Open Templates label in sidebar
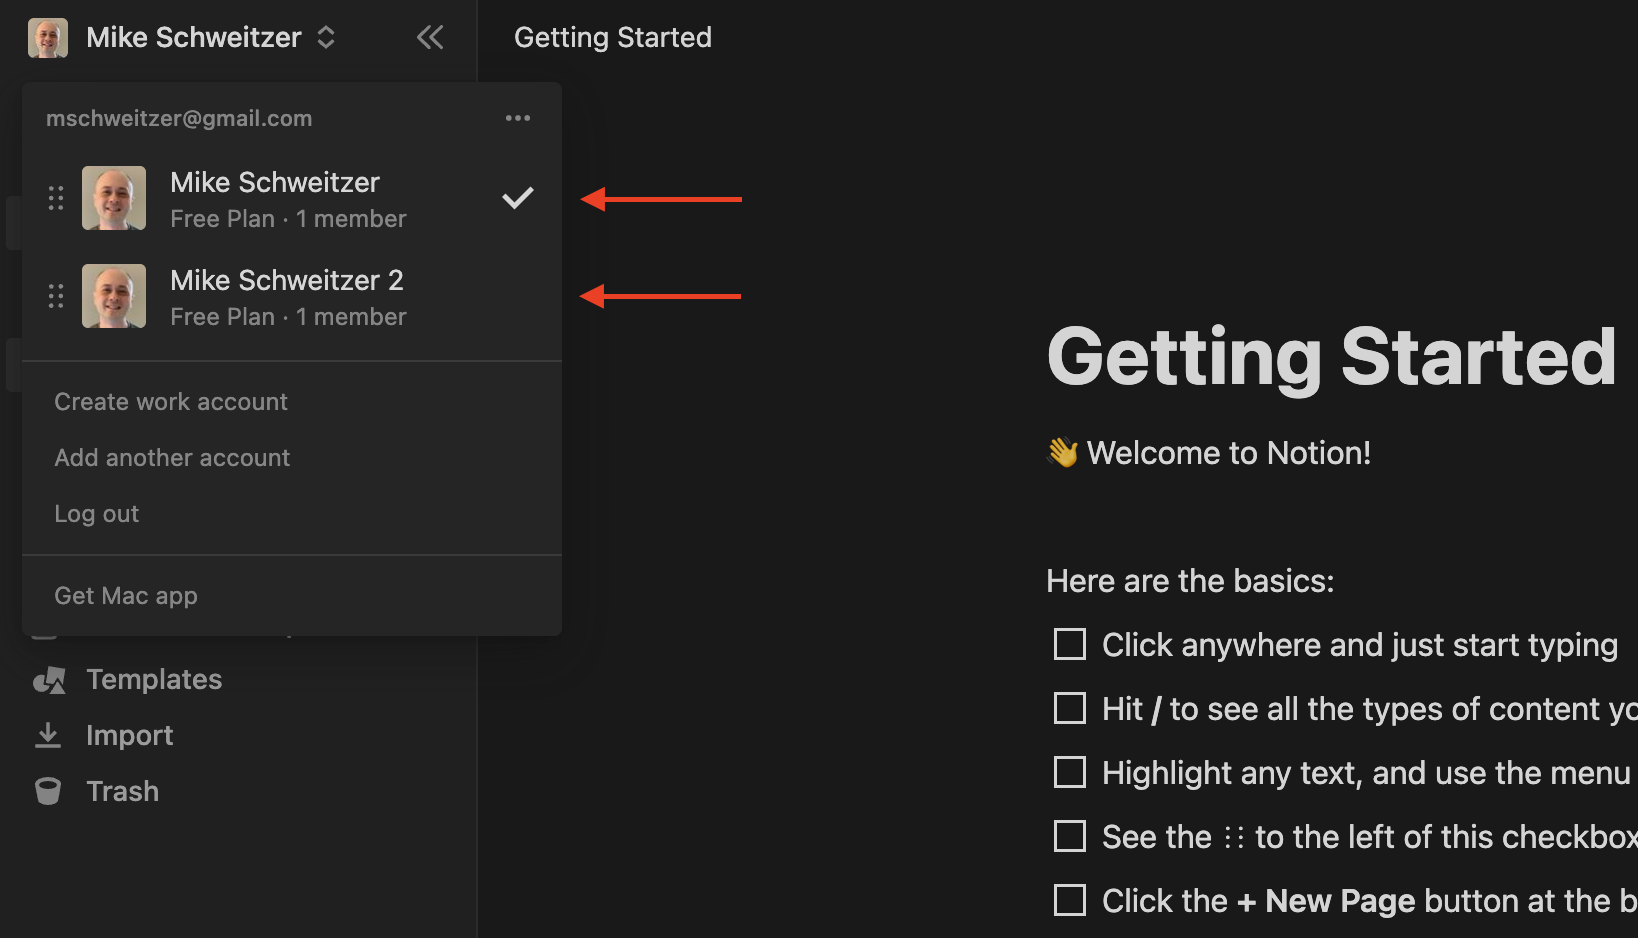 (154, 680)
